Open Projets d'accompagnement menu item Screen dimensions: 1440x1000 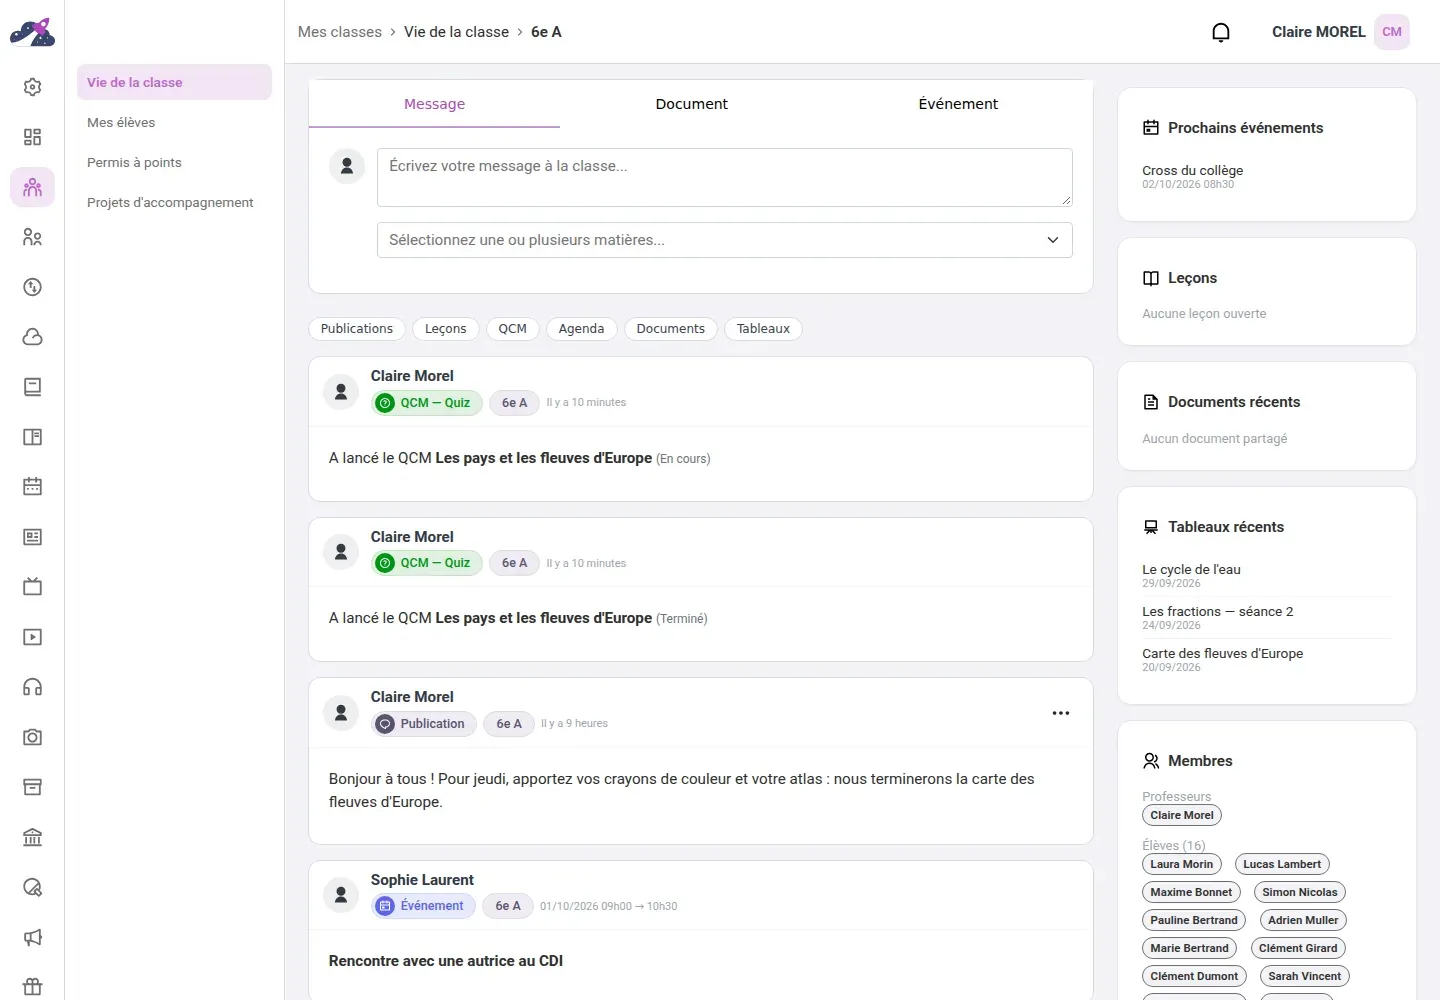[174, 202]
